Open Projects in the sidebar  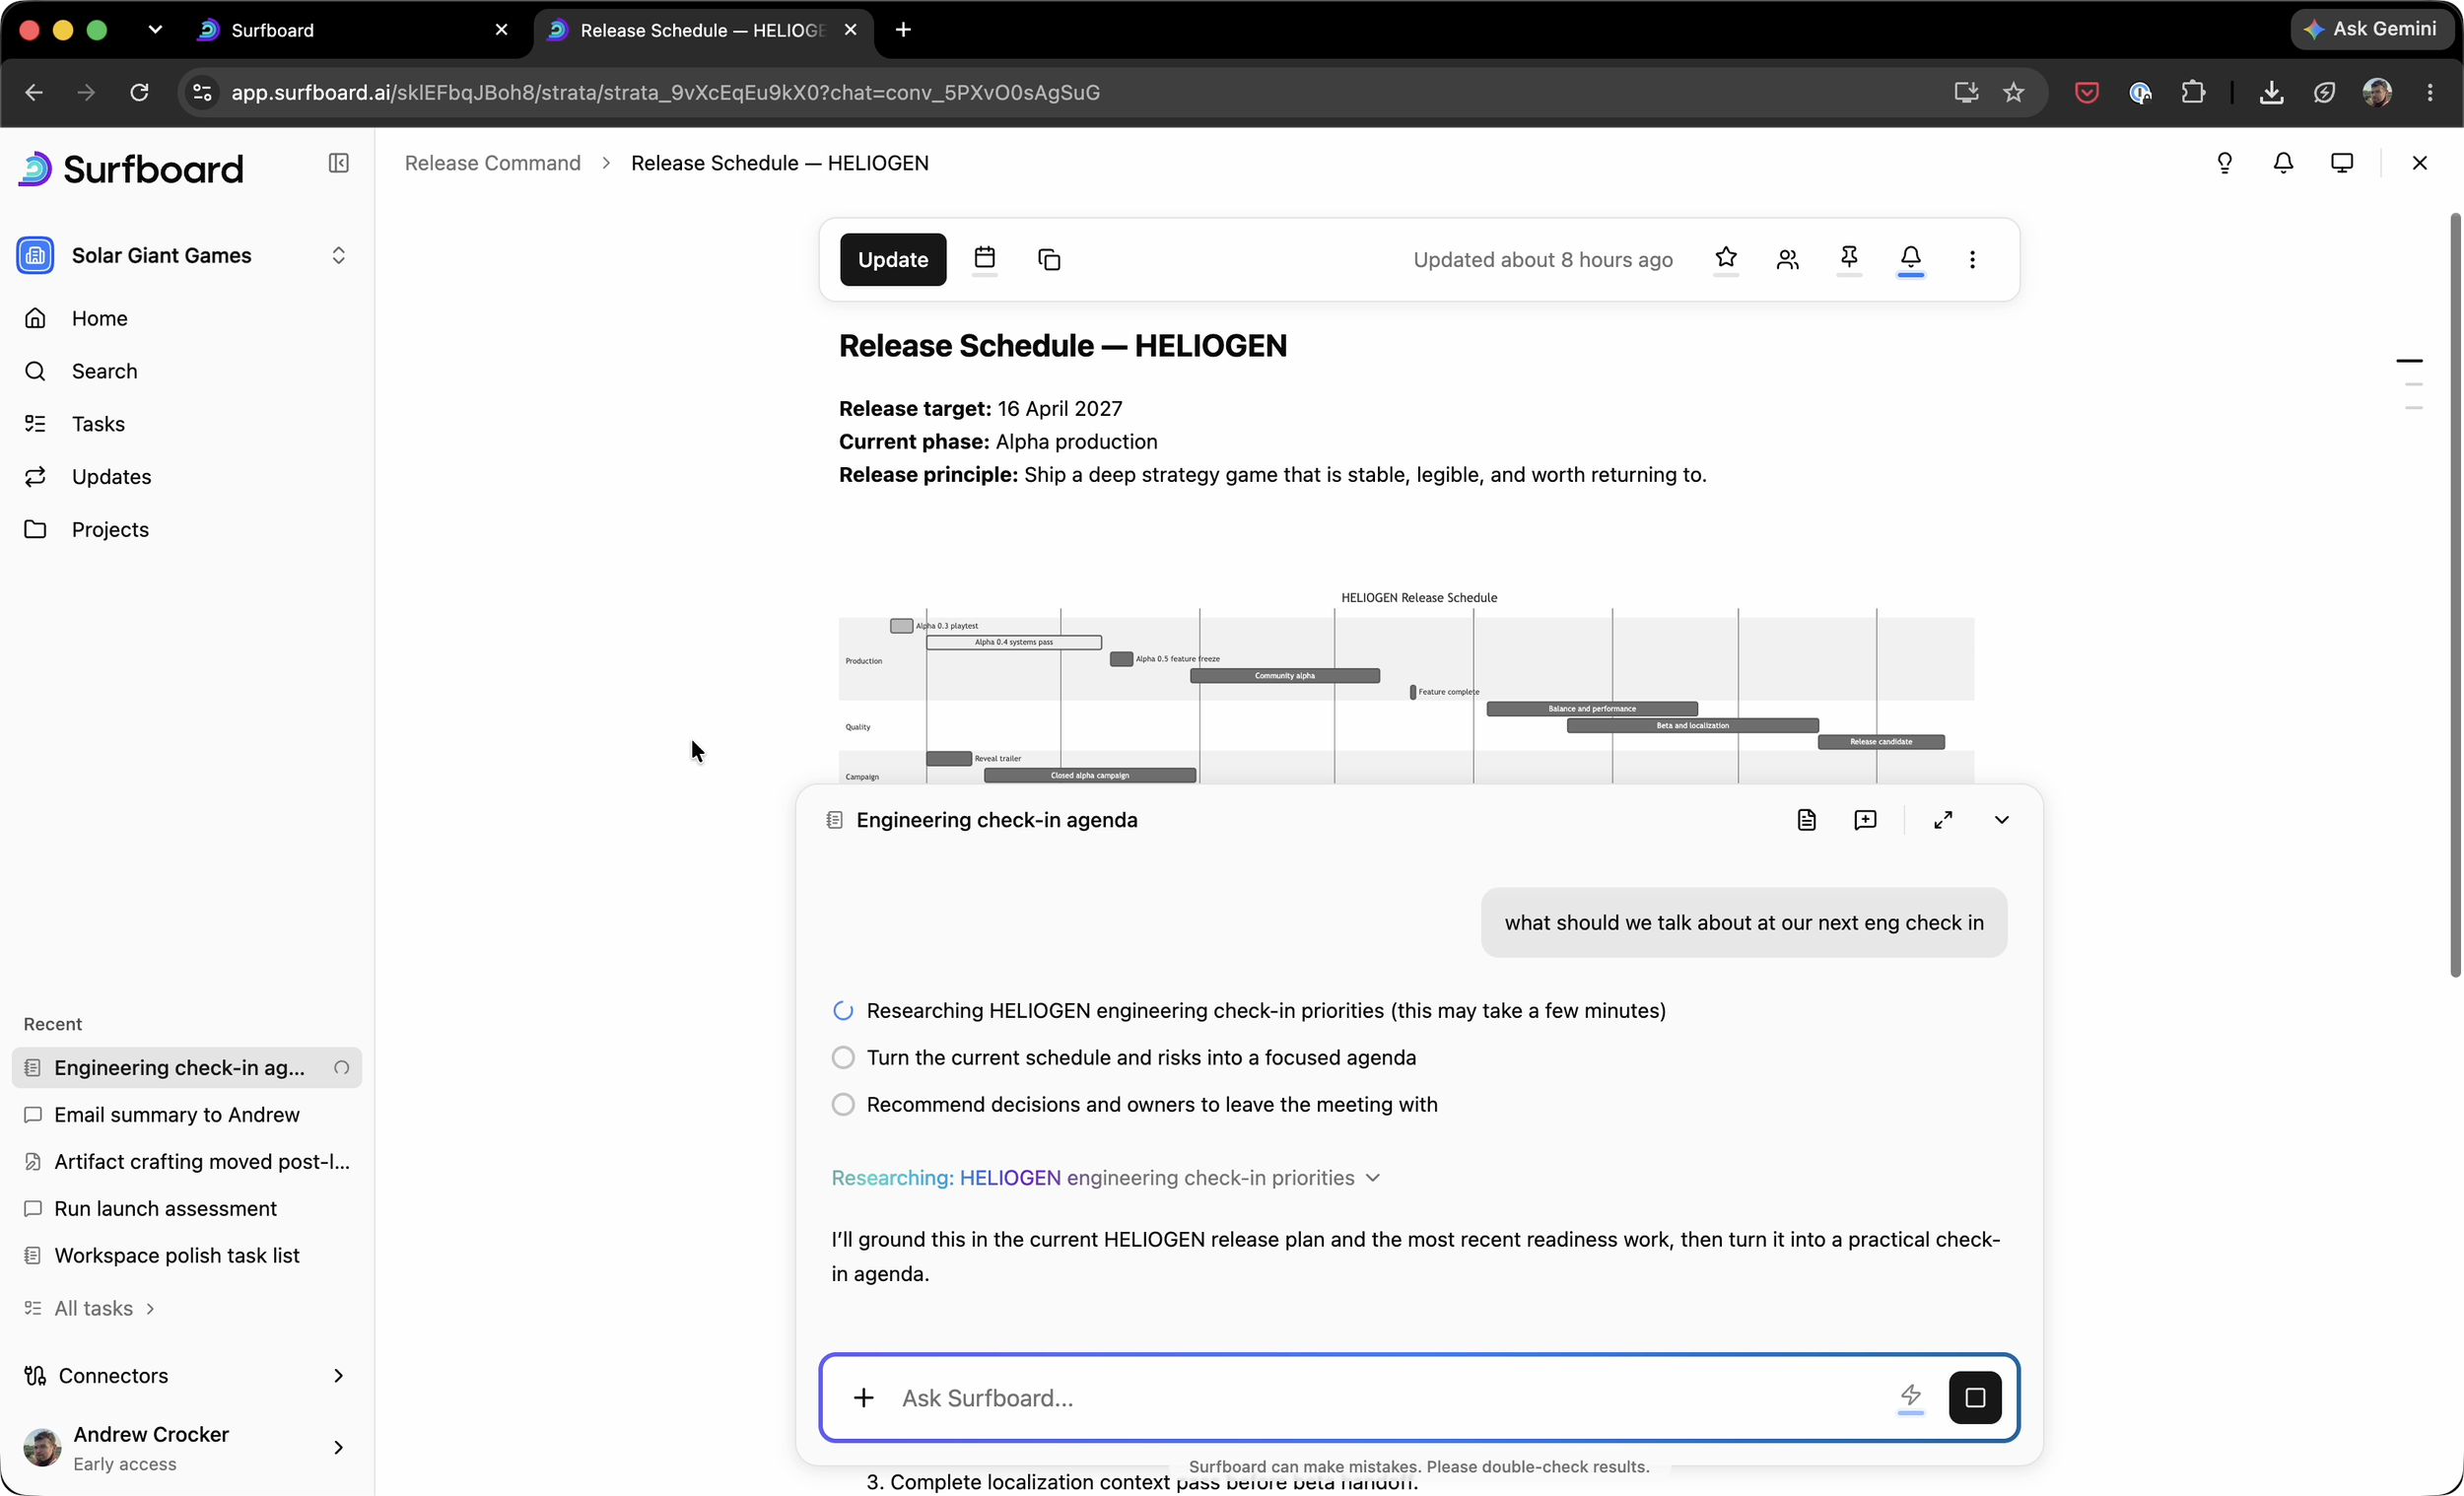[186, 530]
